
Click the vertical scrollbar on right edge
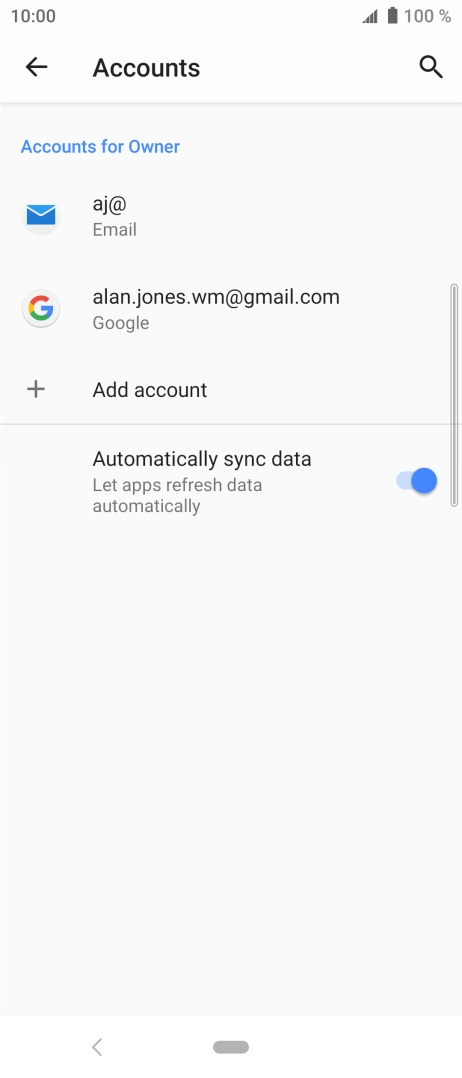coord(454,395)
